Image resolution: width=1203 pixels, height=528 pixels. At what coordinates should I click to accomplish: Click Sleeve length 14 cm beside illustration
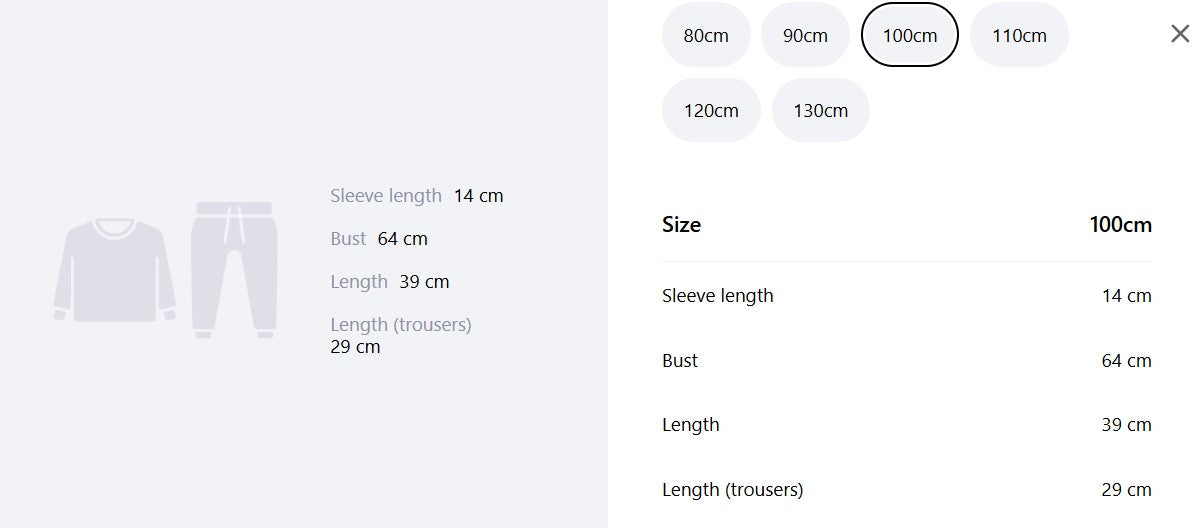point(417,196)
